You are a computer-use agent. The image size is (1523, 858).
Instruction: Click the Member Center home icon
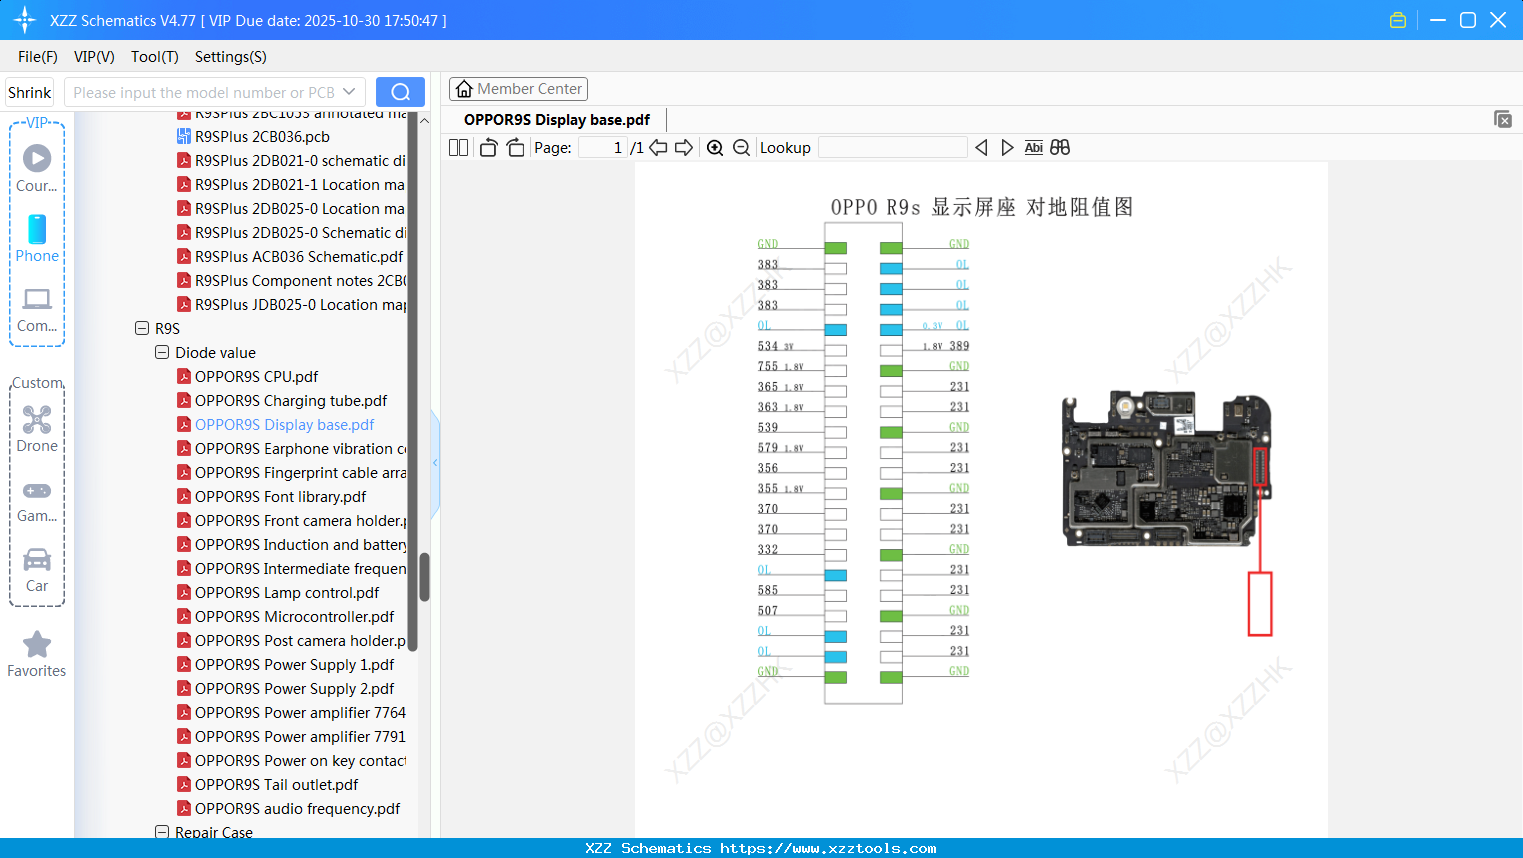tap(464, 89)
